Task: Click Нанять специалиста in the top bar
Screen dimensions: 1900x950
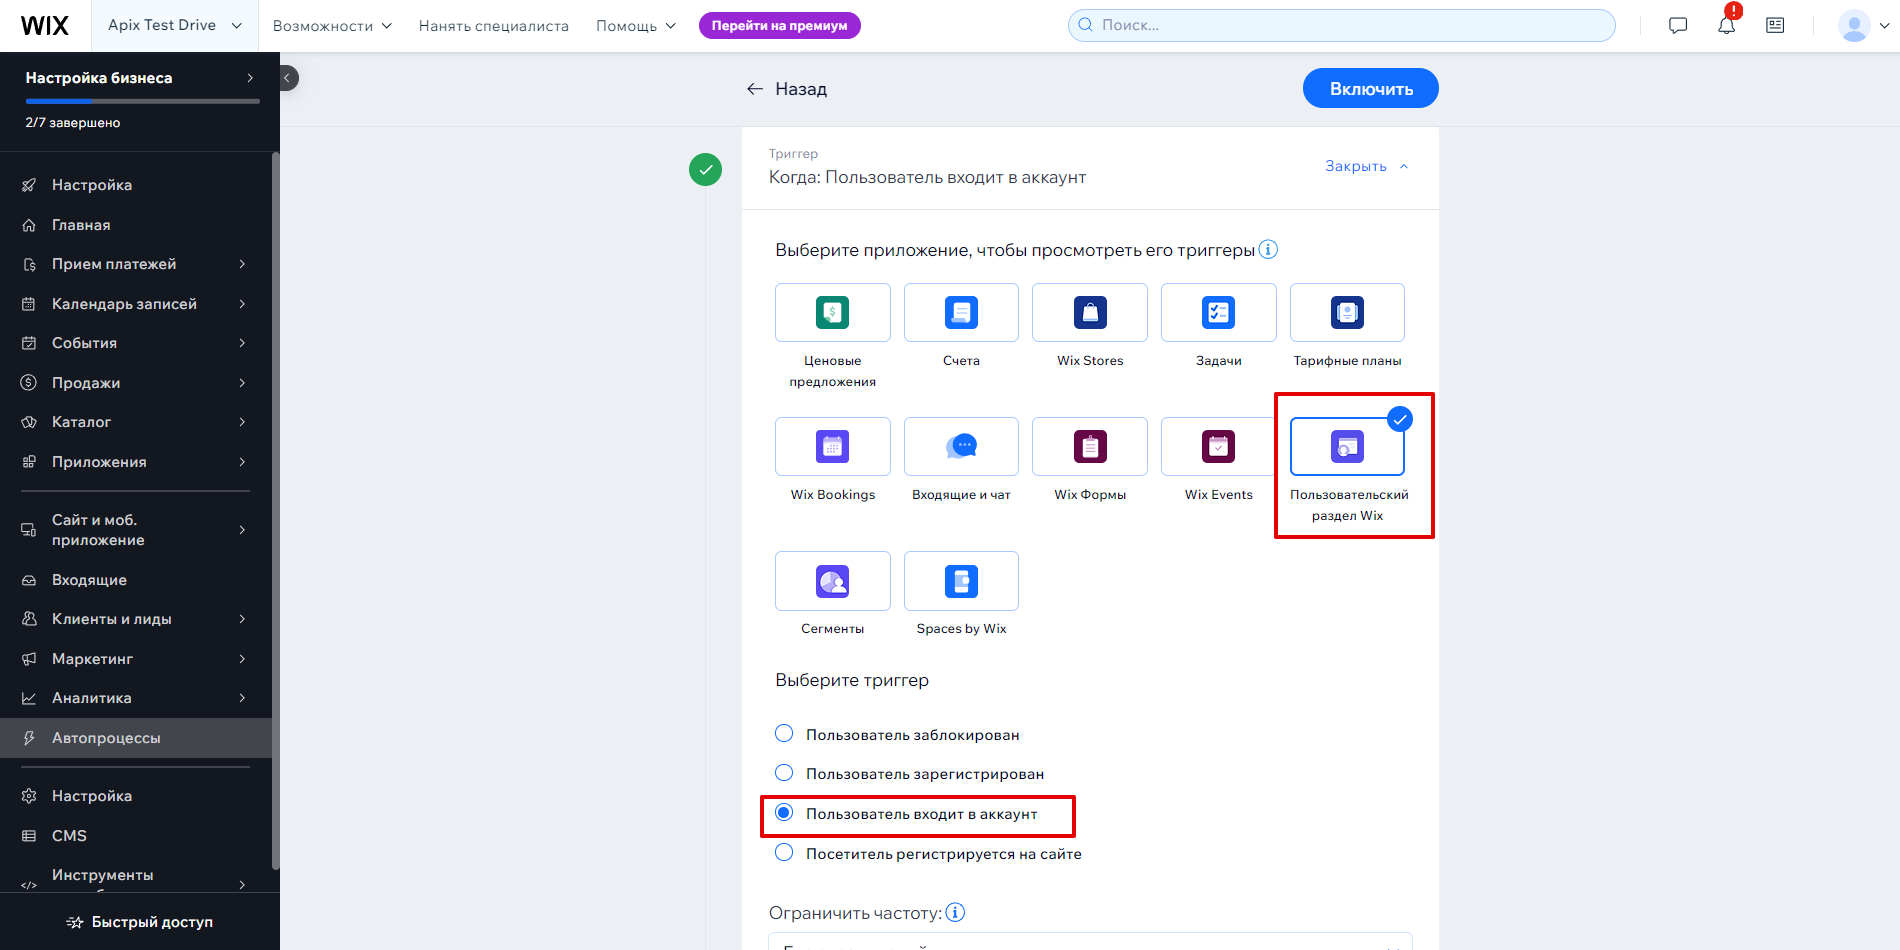Action: tap(494, 26)
